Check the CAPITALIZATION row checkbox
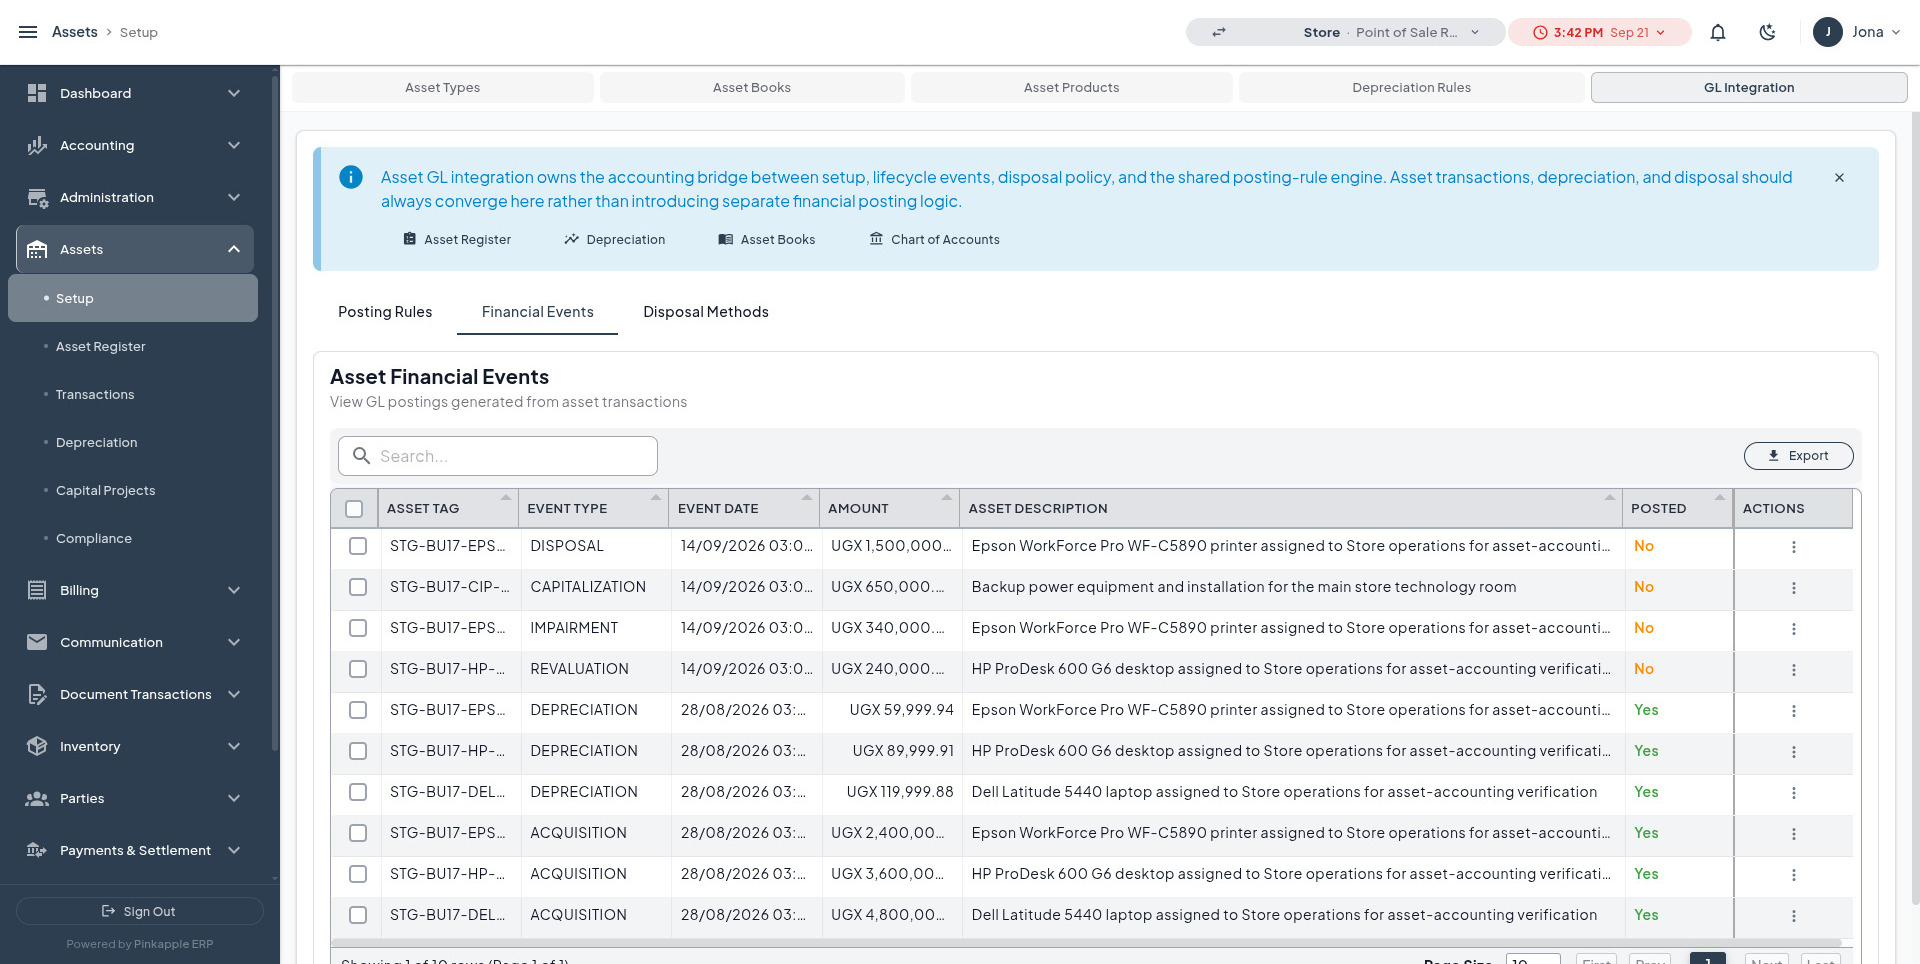The width and height of the screenshot is (1920, 964). 358,587
